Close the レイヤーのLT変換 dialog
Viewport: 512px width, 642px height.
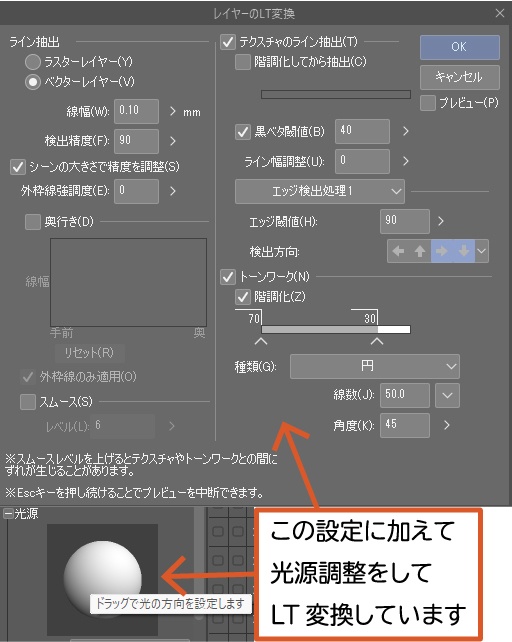click(500, 13)
